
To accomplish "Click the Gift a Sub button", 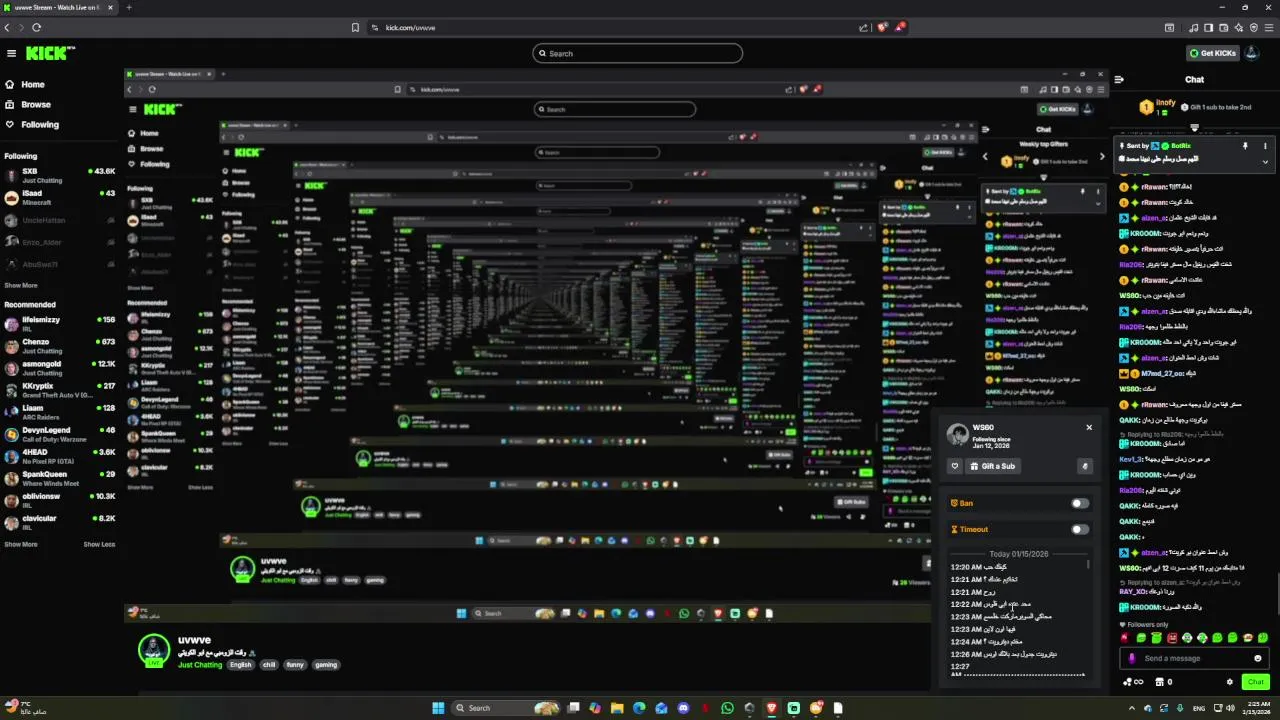I will coord(994,466).
